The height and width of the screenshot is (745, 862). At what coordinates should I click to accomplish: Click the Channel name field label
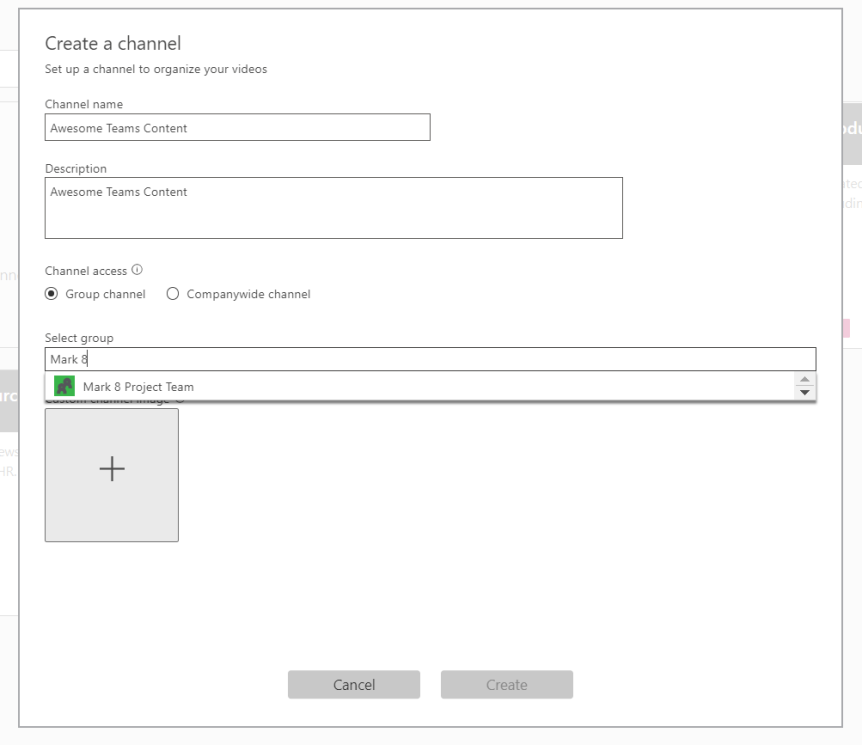pyautogui.click(x=84, y=104)
